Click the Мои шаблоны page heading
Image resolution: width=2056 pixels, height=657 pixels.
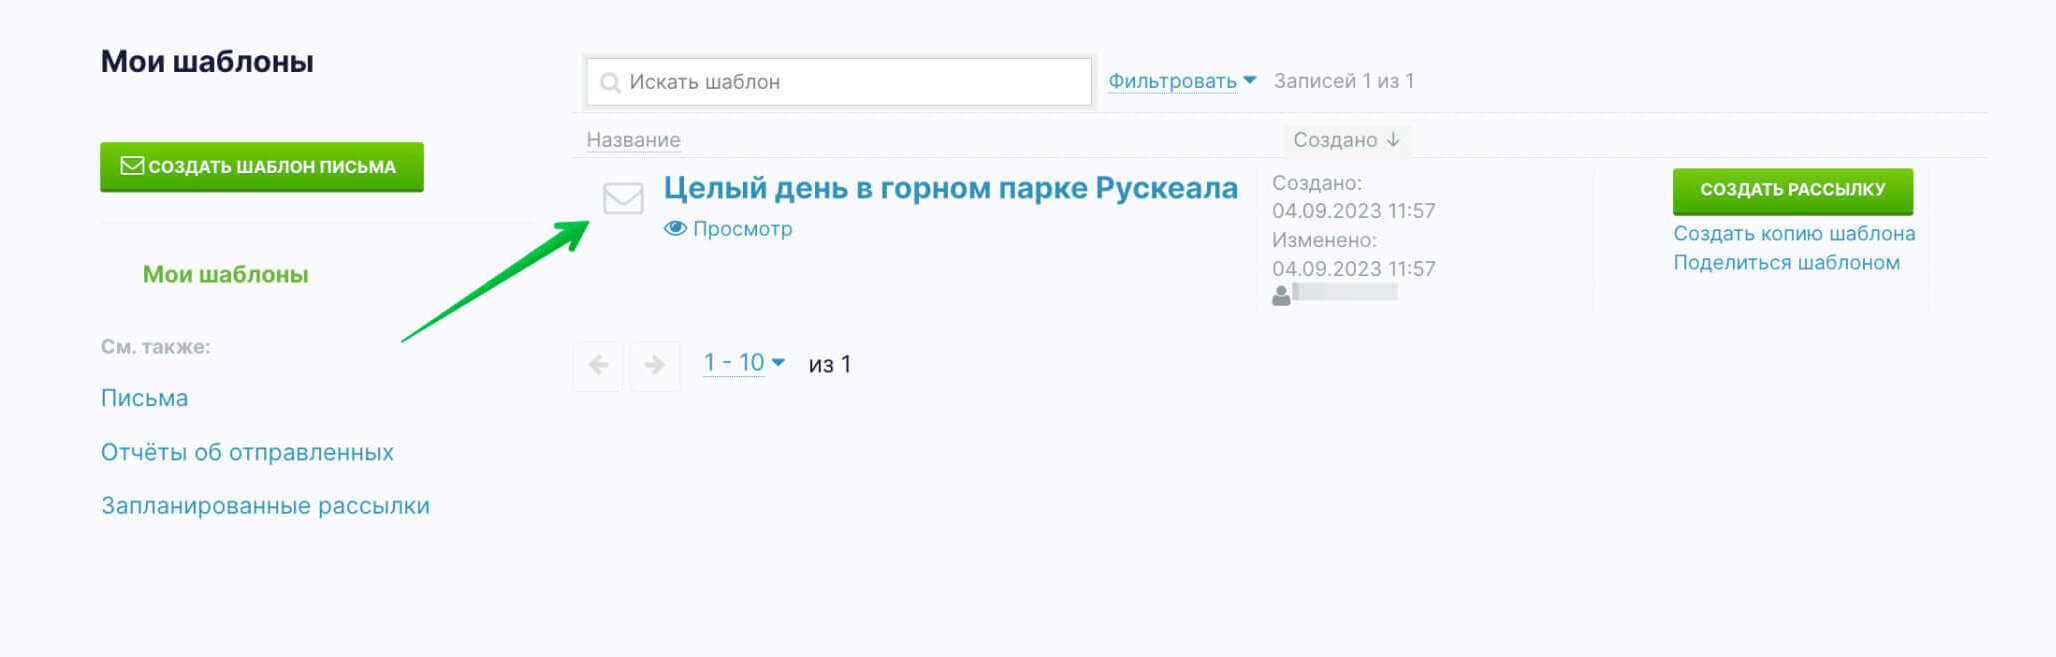(x=207, y=62)
